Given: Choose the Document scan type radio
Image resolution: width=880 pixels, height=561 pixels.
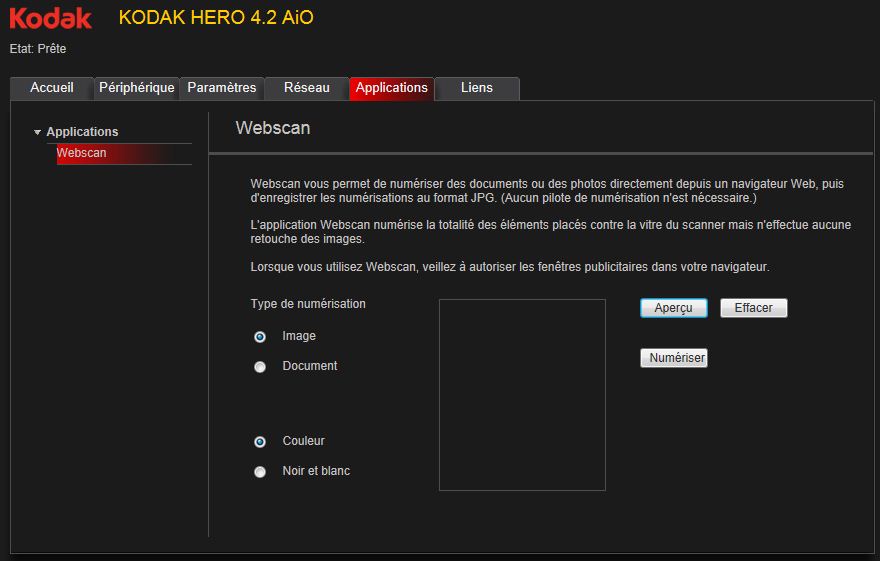Looking at the screenshot, I should click(260, 367).
